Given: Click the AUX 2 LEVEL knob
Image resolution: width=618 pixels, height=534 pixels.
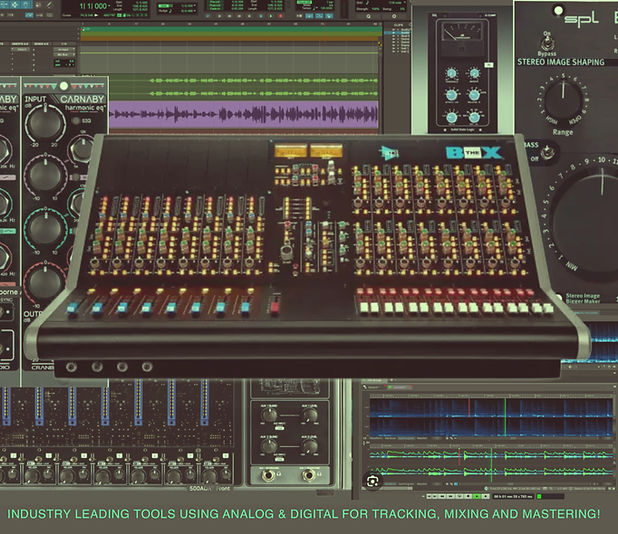Looking at the screenshot, I should coord(309,446).
